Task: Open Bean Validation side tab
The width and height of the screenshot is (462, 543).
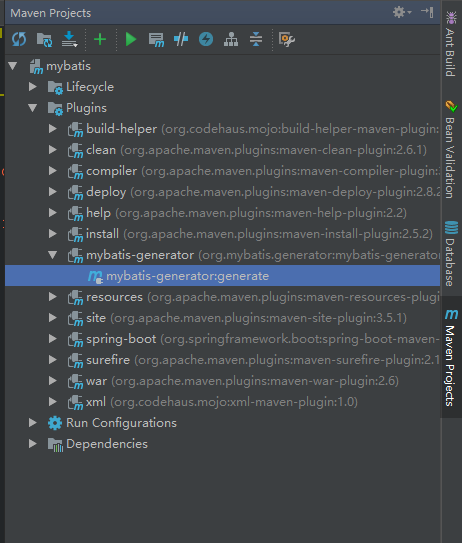Action: pyautogui.click(x=451, y=150)
